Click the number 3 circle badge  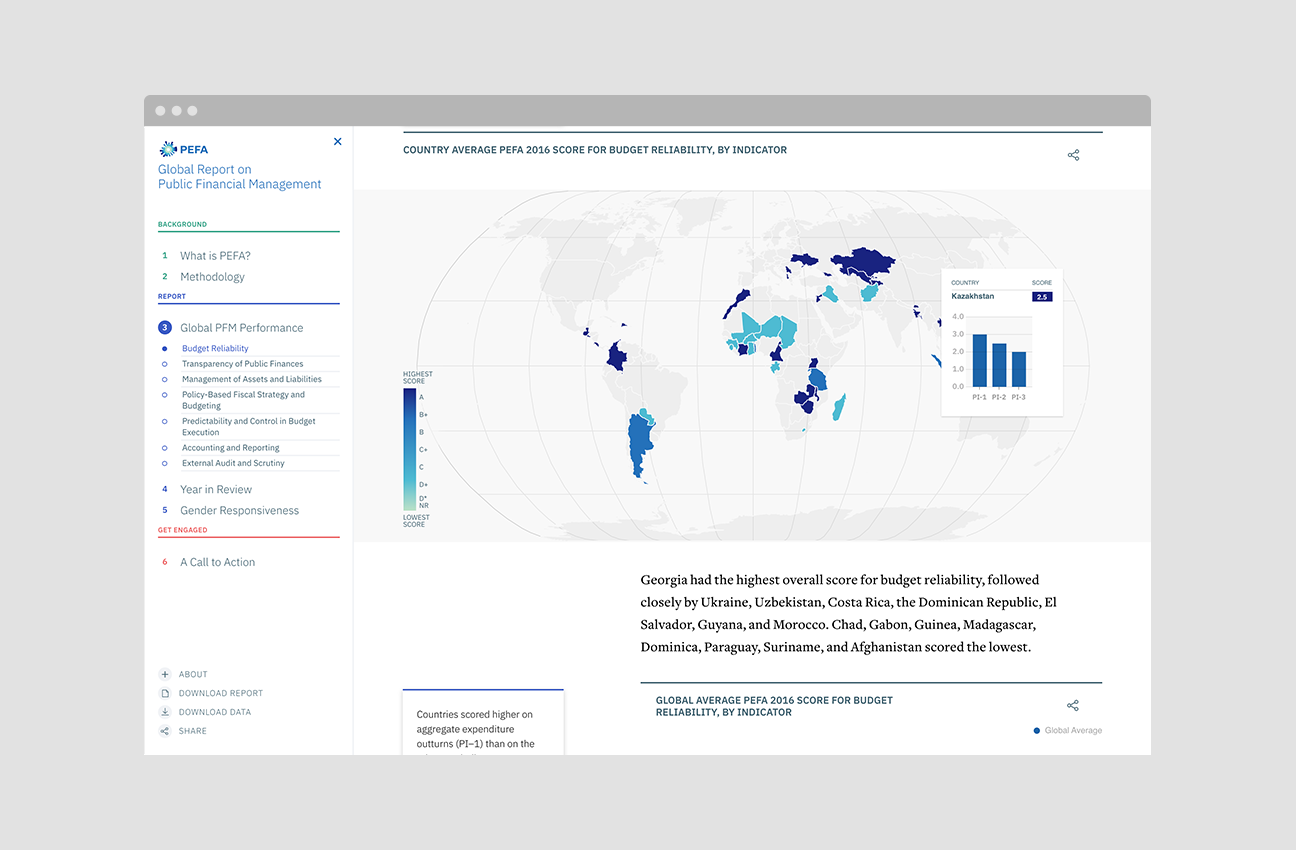pyautogui.click(x=165, y=328)
